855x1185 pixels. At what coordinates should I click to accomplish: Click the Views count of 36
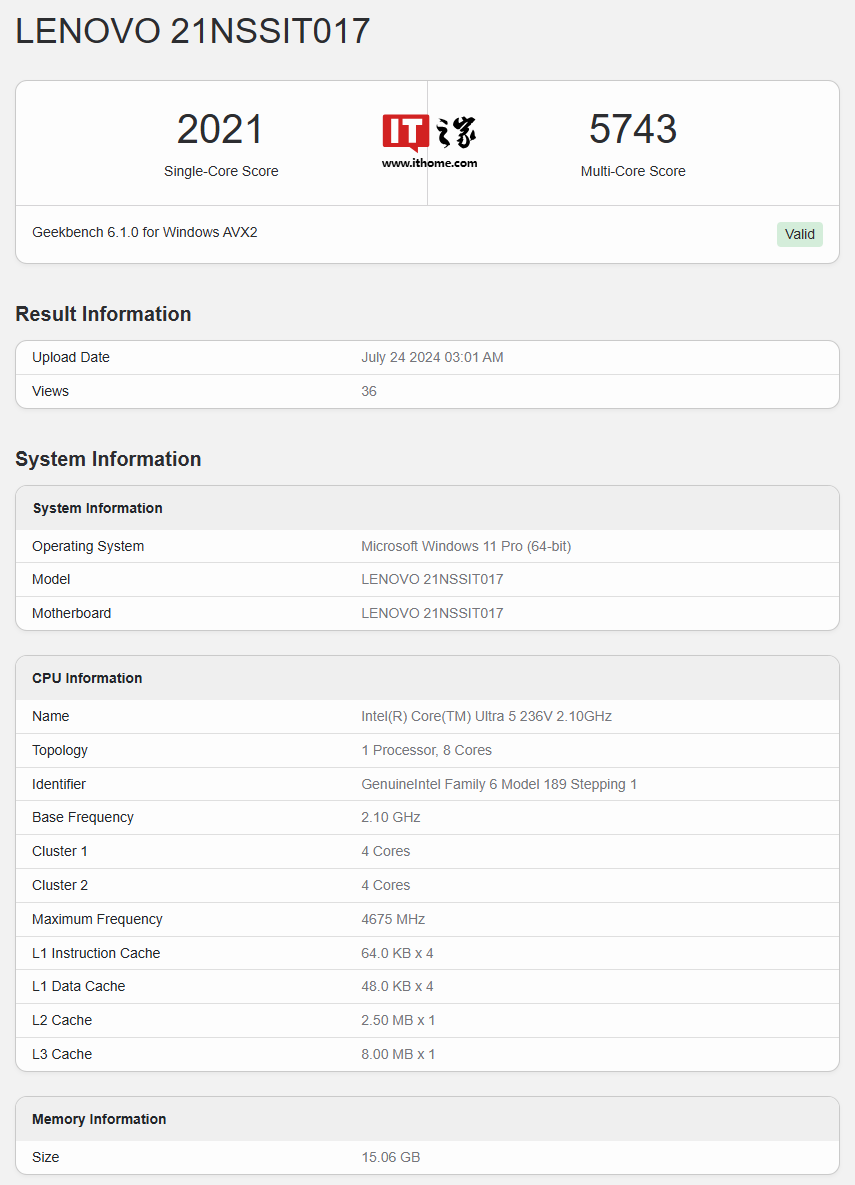(x=369, y=391)
